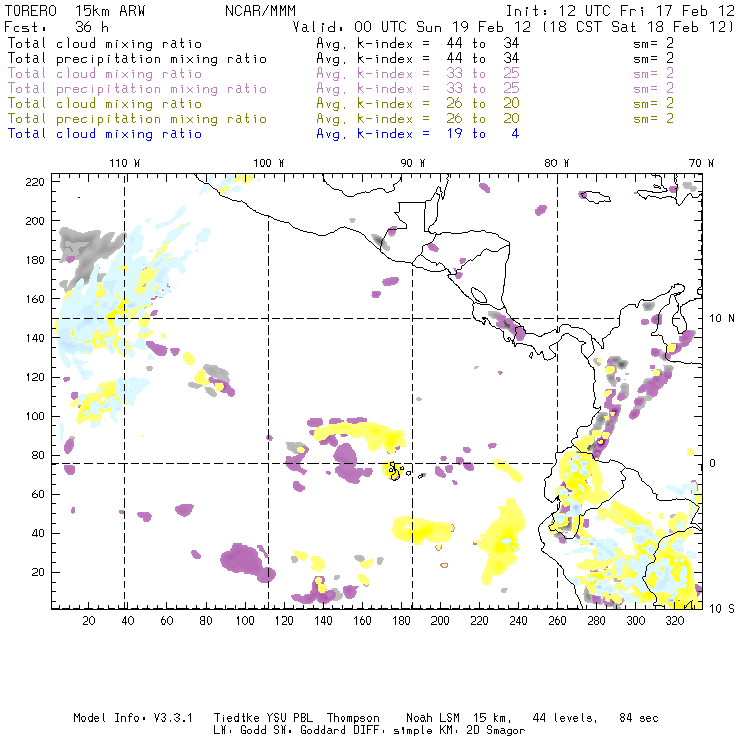Click the 220 tick on the vertical axis
The height and width of the screenshot is (740, 740).
pyautogui.click(x=35, y=181)
